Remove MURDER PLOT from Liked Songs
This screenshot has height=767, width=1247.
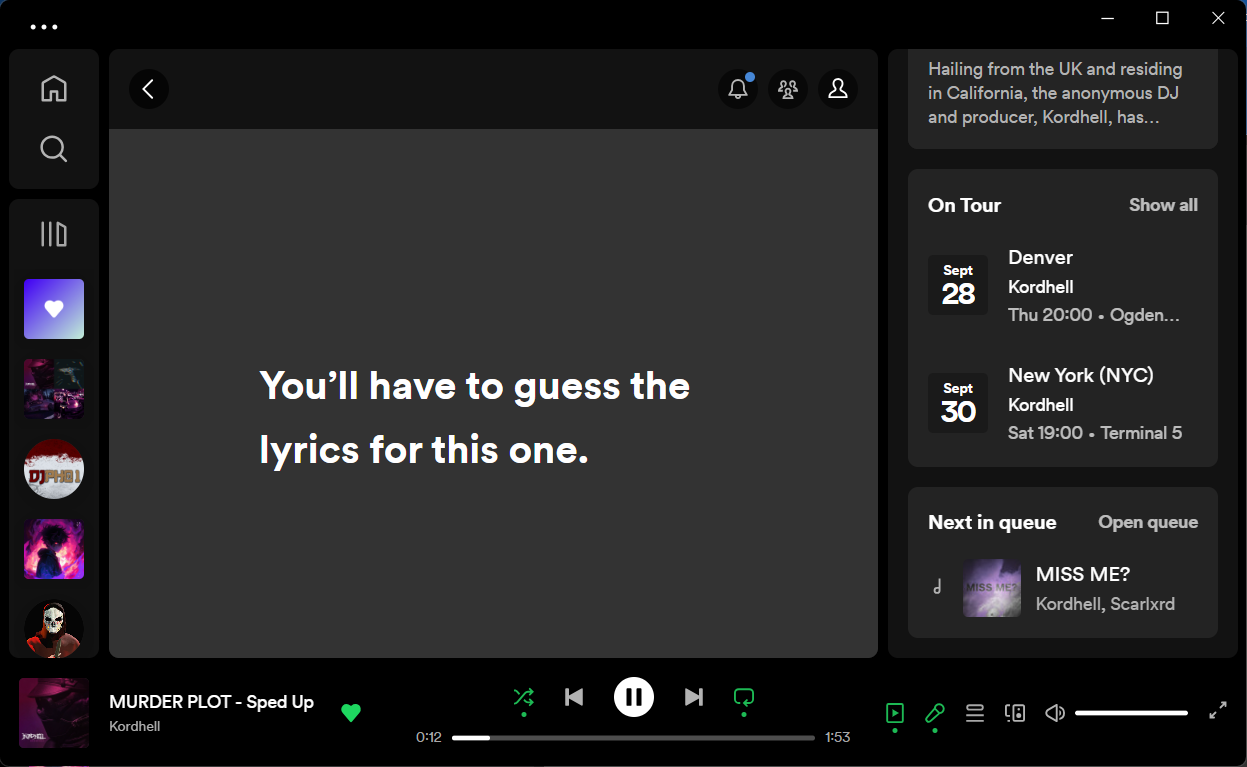[x=350, y=713]
